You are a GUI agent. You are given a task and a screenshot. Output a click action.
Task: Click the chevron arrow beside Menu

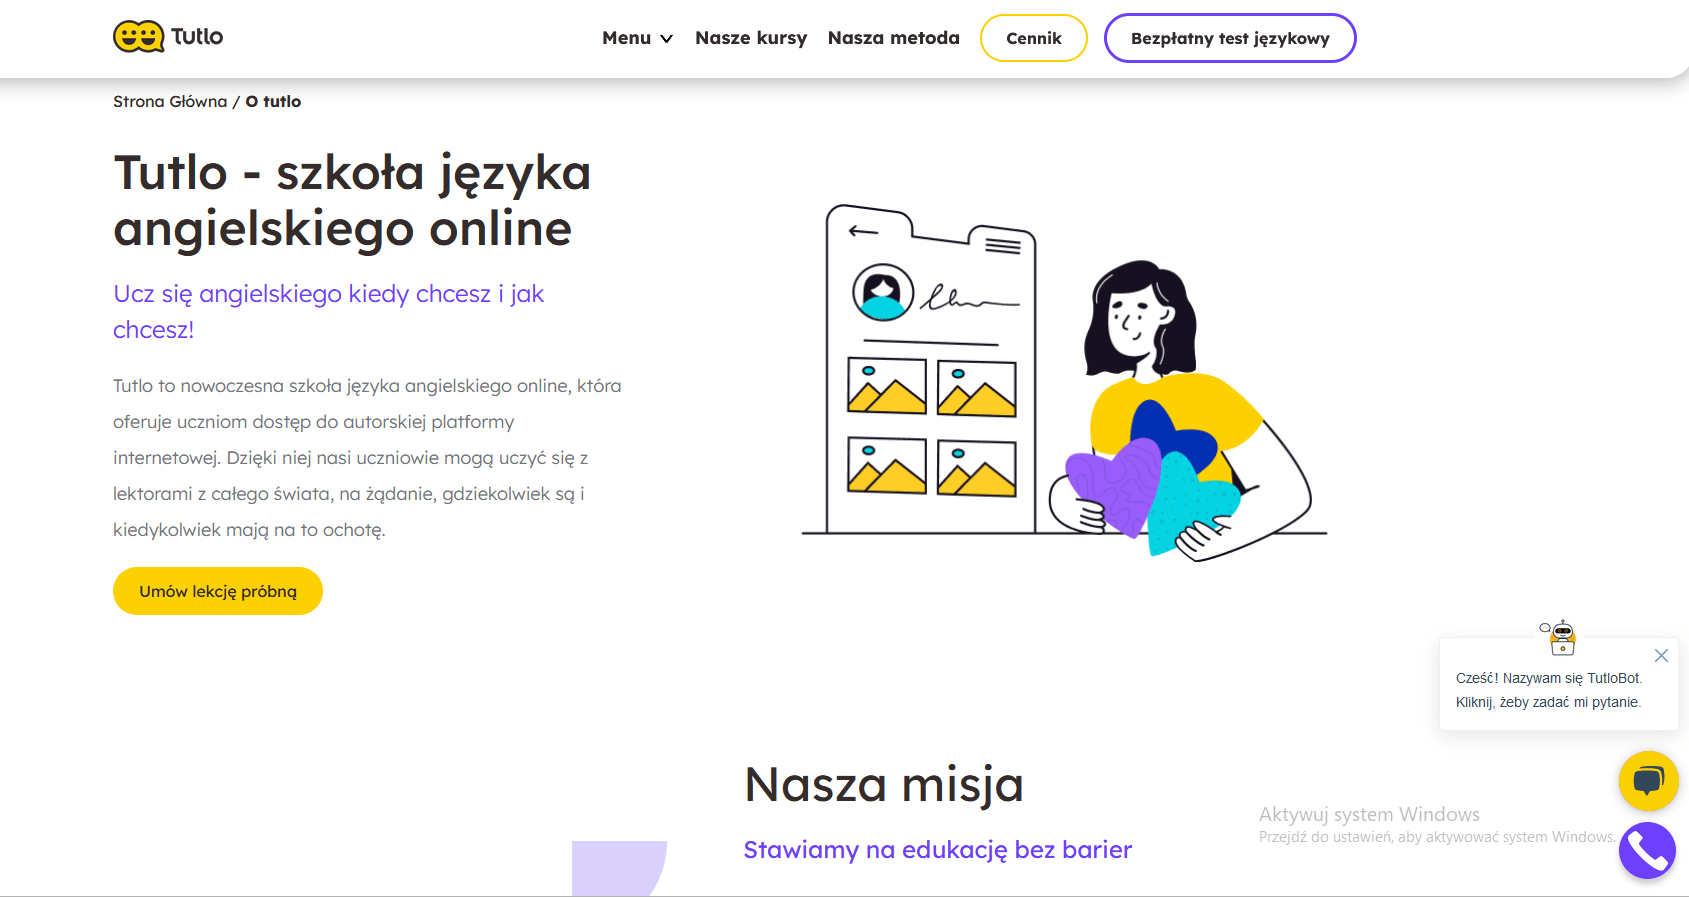667,39
